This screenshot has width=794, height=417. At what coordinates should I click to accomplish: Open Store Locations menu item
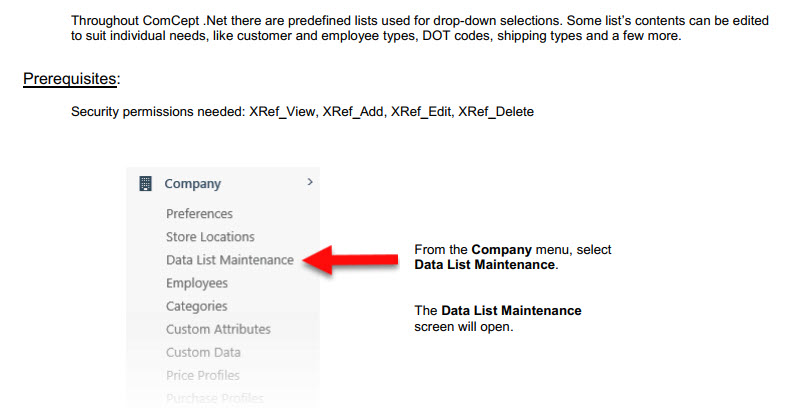coord(210,237)
